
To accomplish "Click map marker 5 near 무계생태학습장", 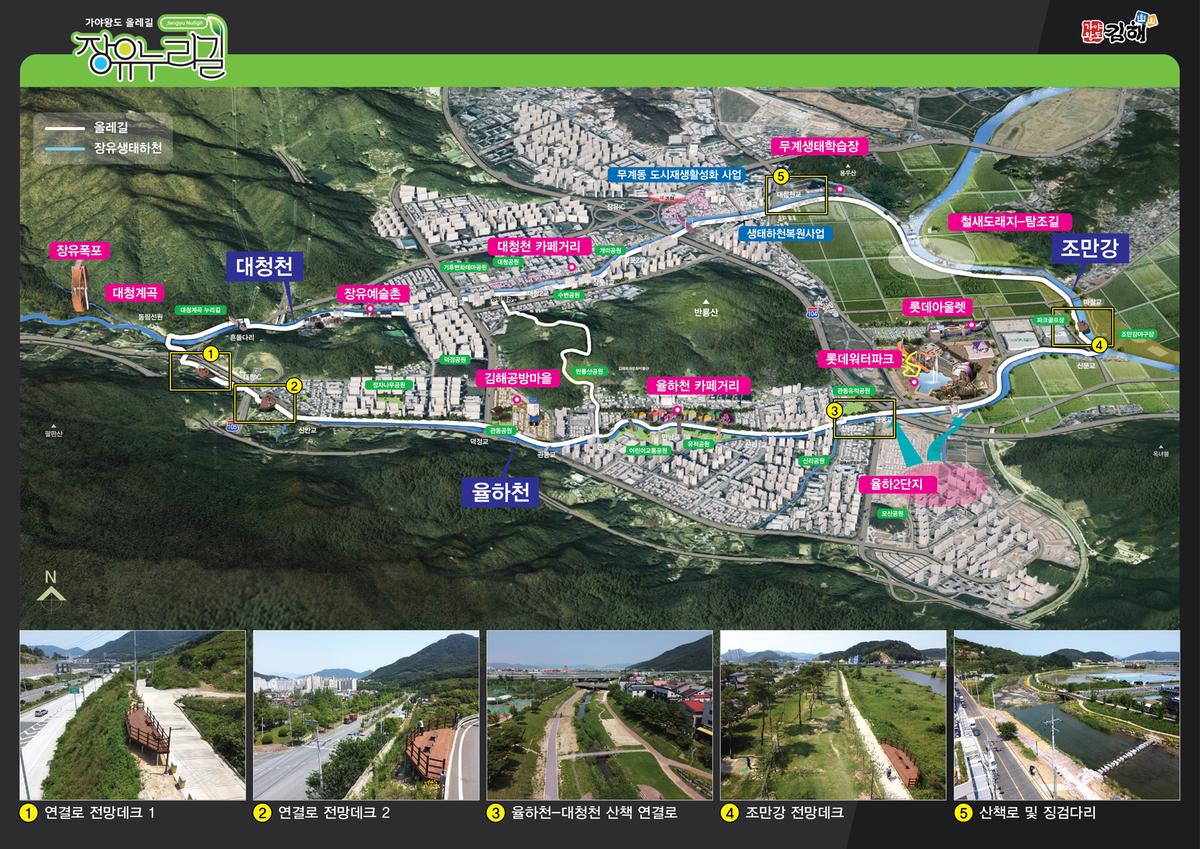I will [x=780, y=177].
